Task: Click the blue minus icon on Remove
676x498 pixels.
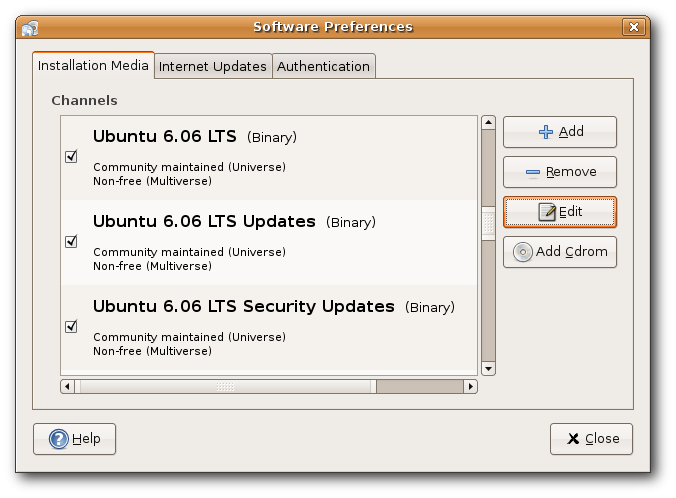Action: coord(533,172)
